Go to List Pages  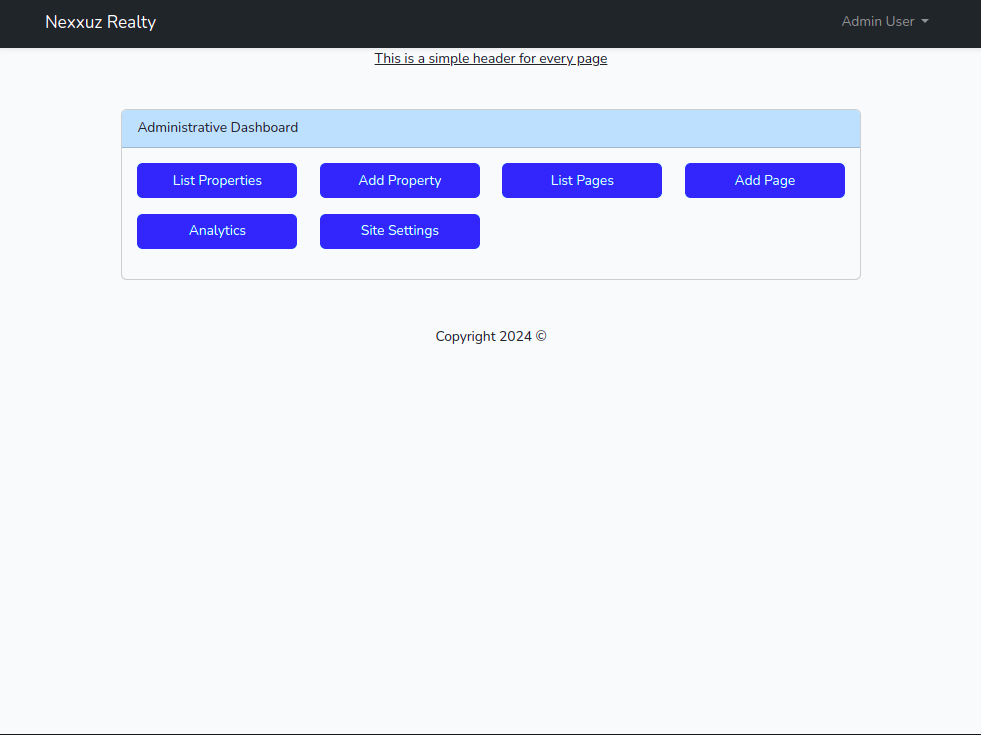[582, 181]
